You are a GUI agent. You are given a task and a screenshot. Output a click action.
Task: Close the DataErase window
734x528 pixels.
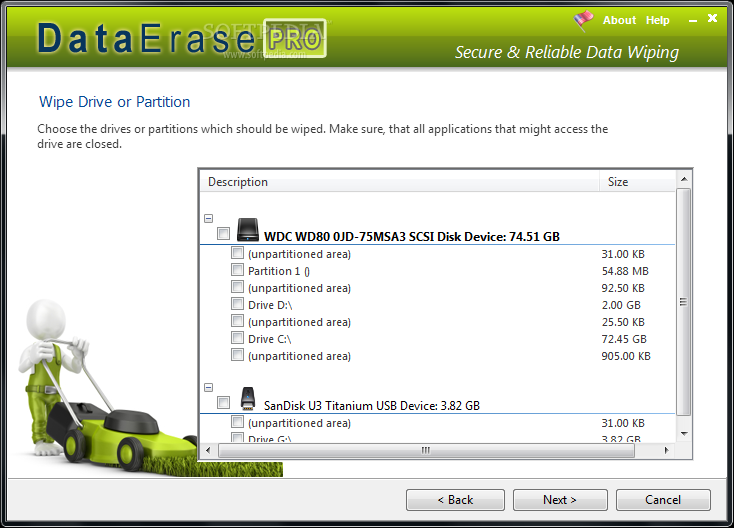[712, 18]
